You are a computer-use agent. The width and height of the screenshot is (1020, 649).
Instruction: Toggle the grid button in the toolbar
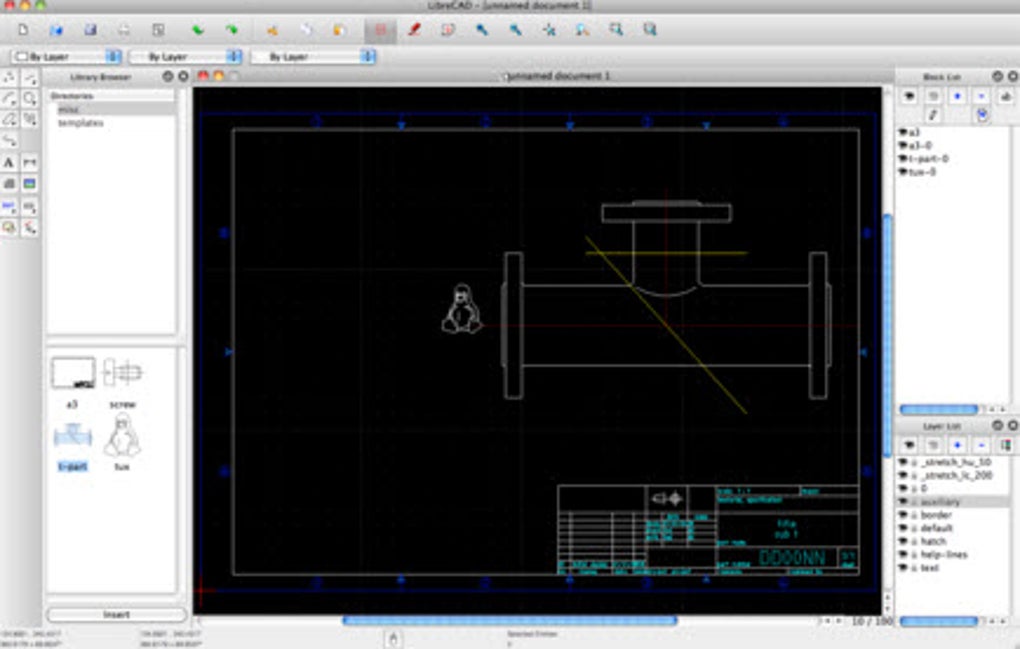click(380, 29)
